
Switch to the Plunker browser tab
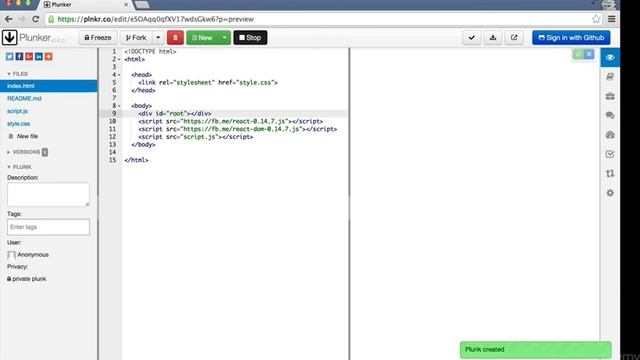85,4
